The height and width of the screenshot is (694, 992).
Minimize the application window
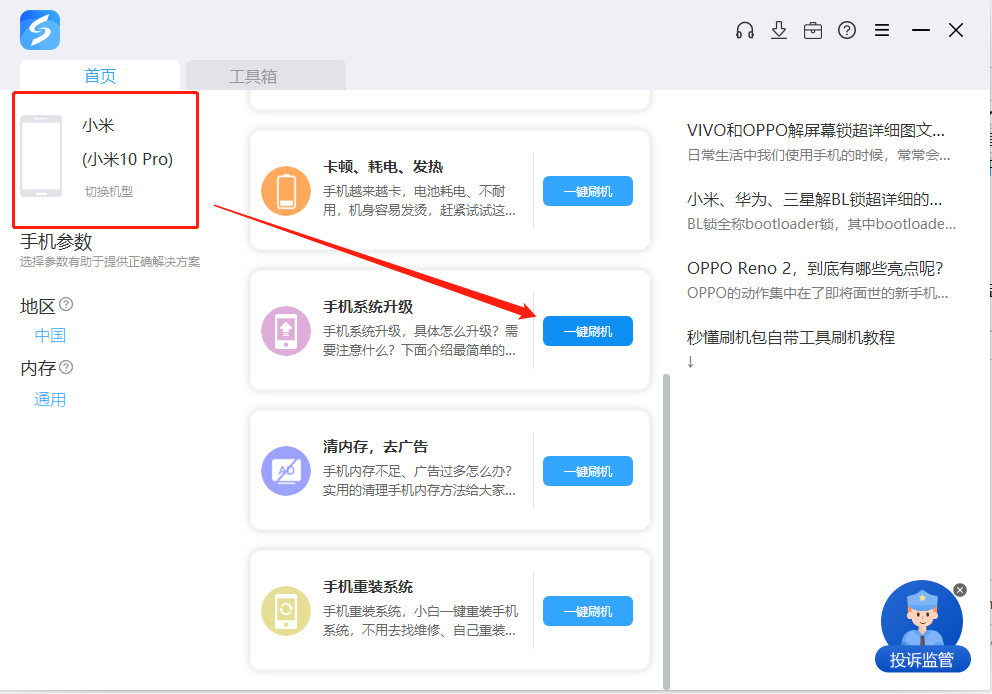coord(921,30)
